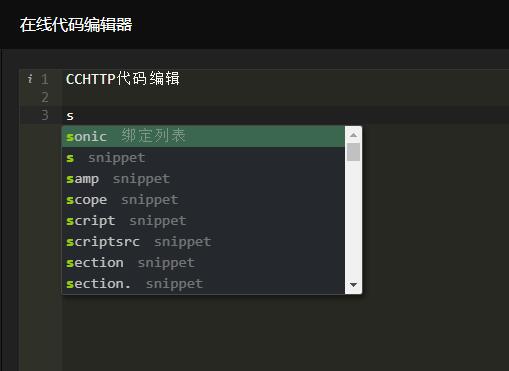This screenshot has width=509, height=371.
Task: Click line number 2 in the gutter
Action: [x=45, y=97]
